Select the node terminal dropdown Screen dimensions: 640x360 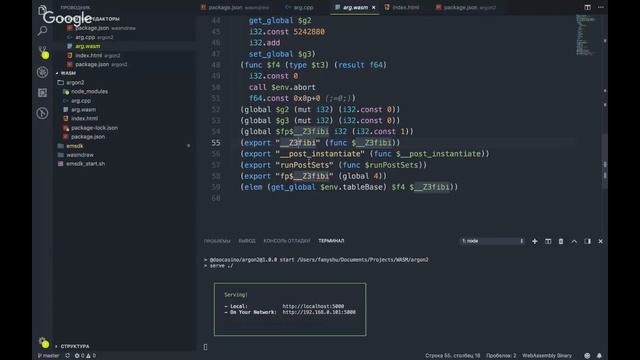[x=492, y=241]
